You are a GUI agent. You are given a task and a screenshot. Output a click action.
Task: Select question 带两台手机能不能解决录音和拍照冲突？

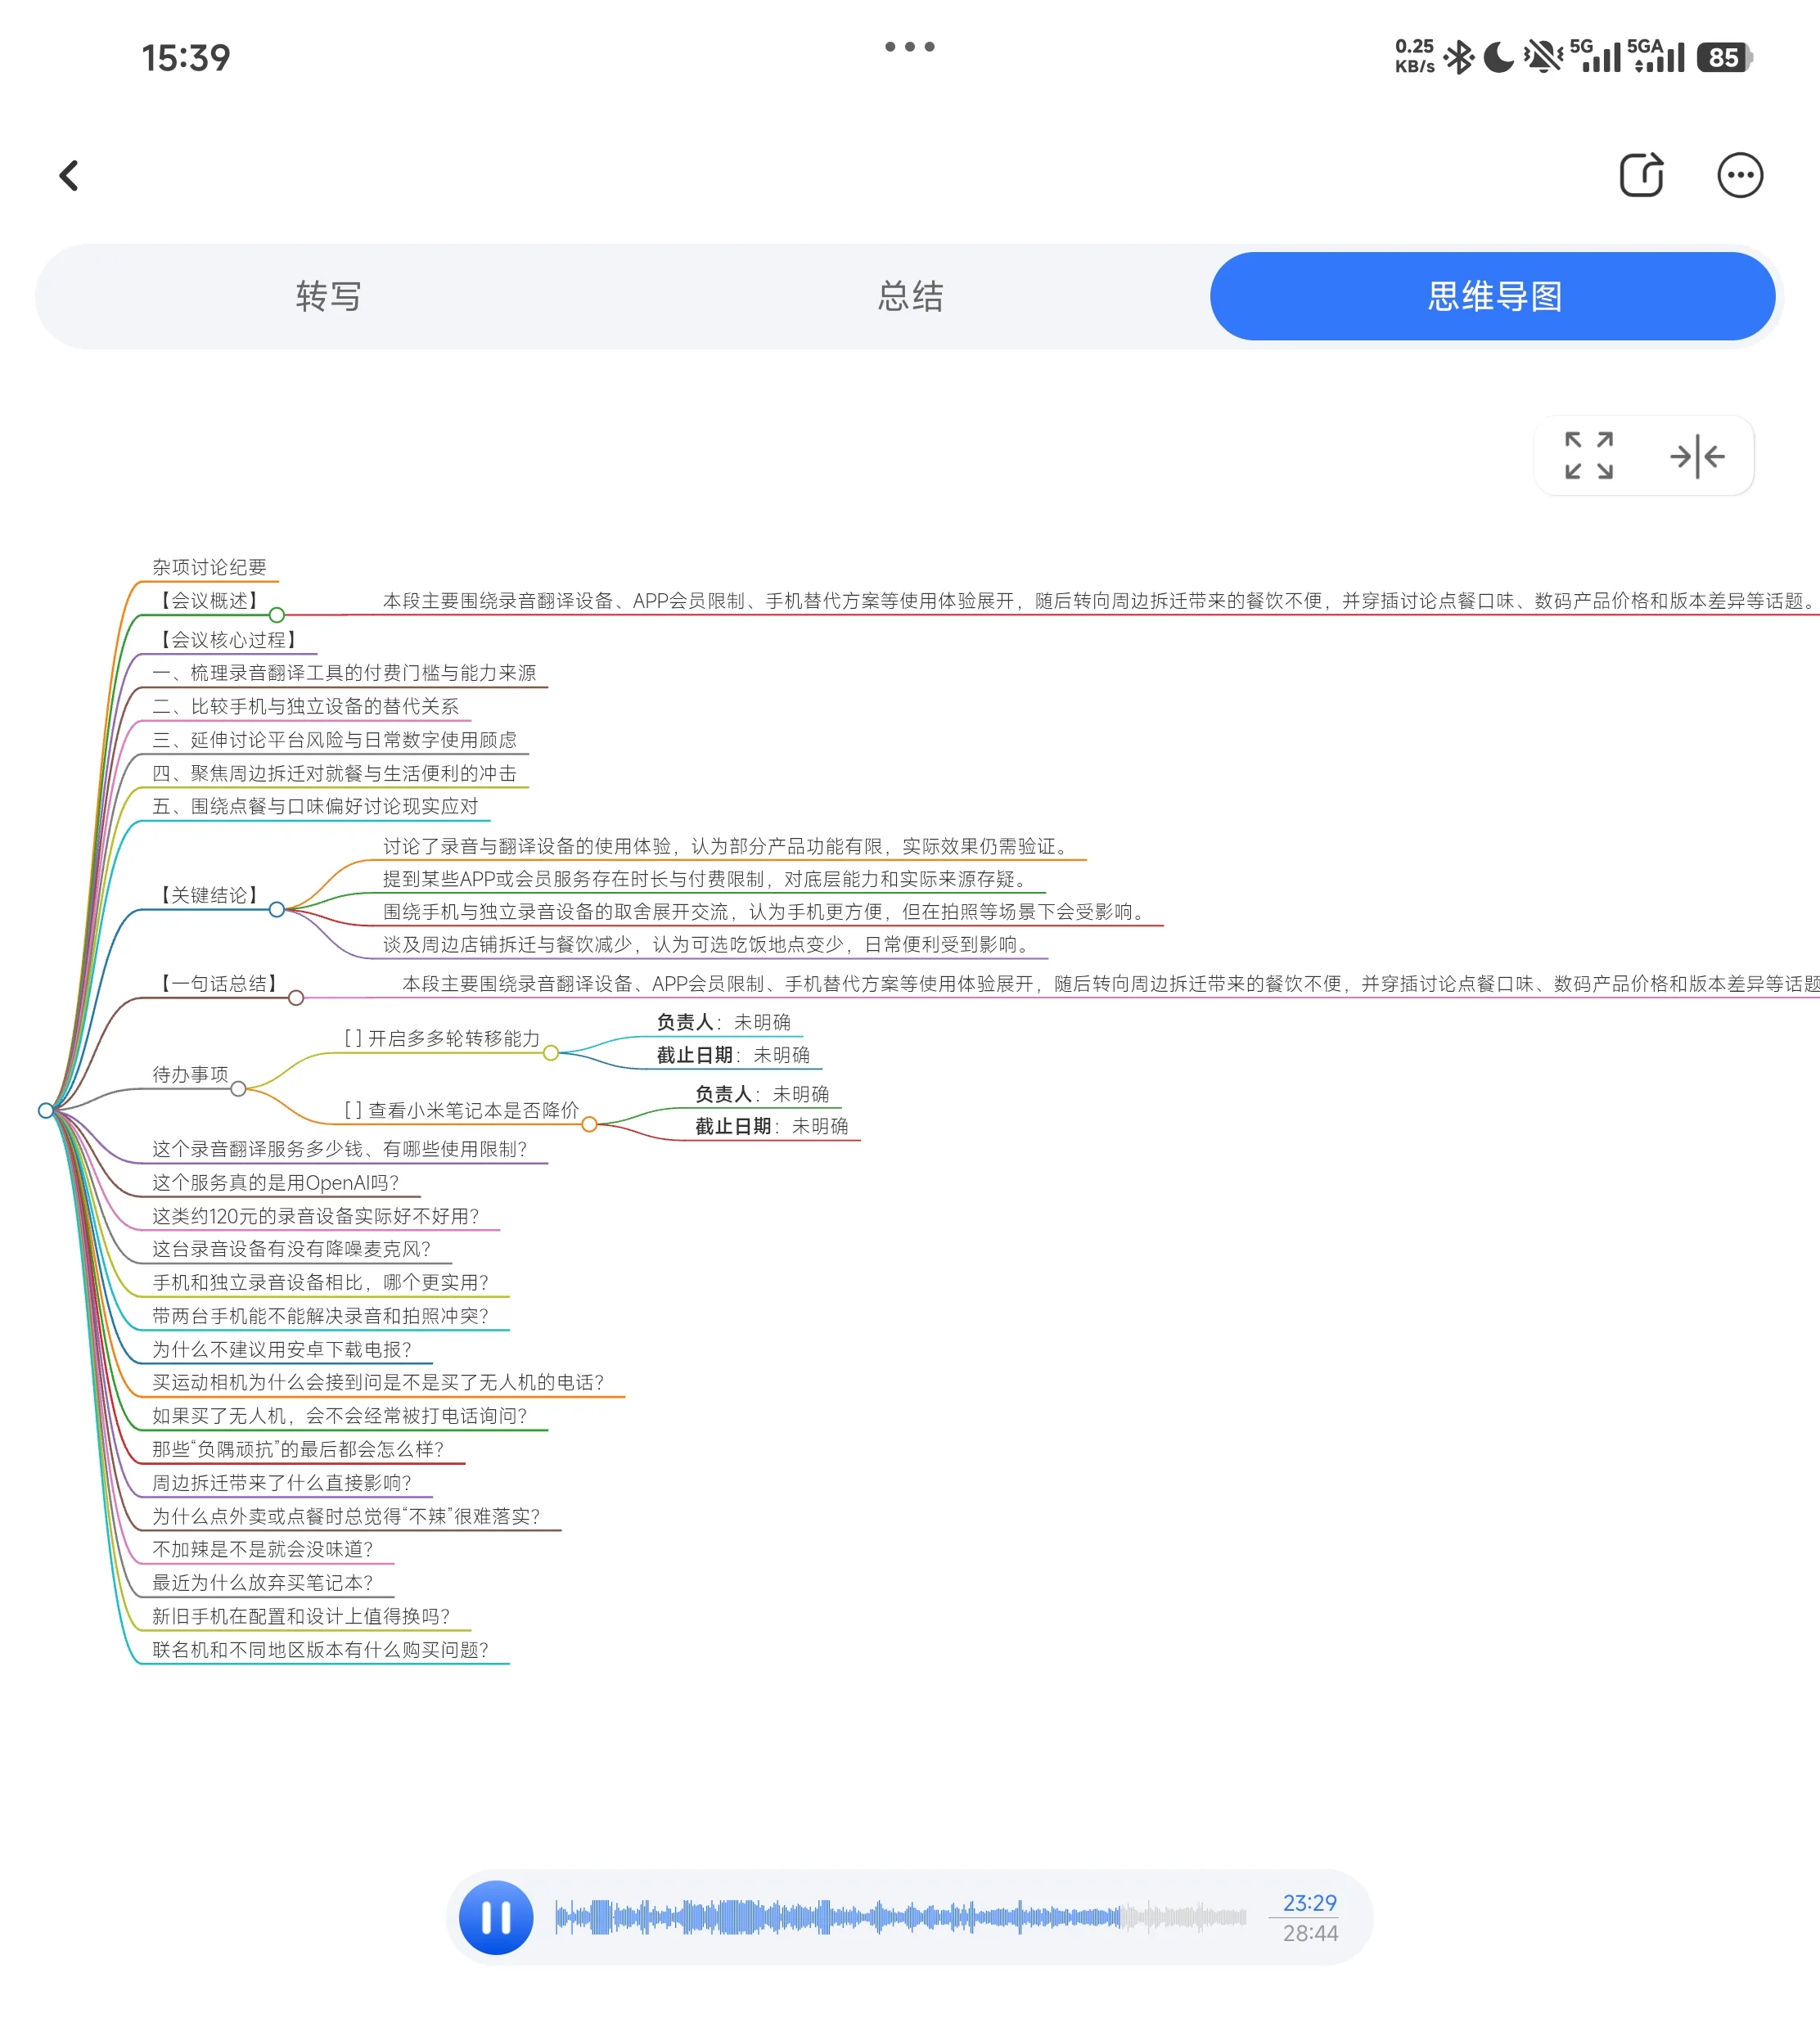click(321, 1316)
